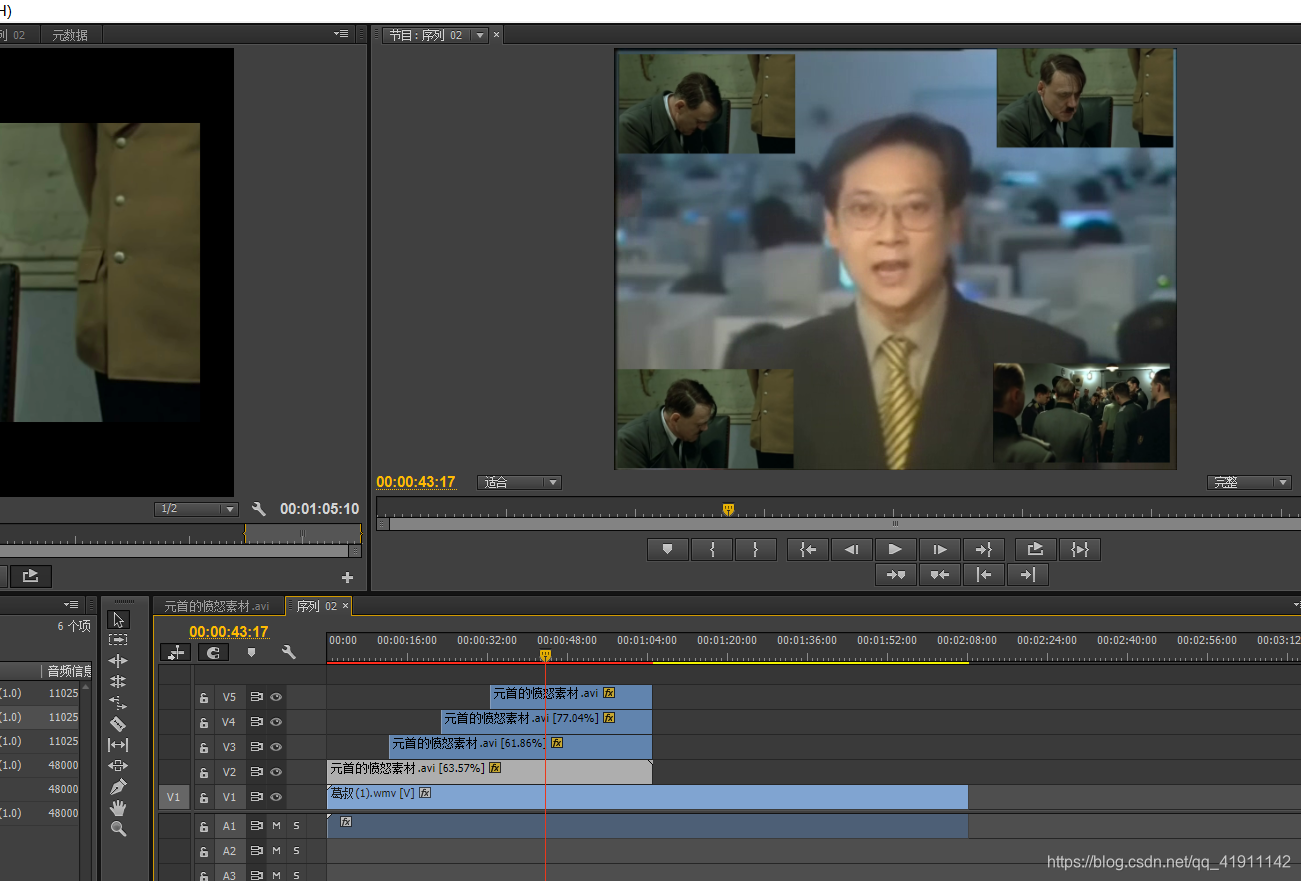Open project panel flyout menu

click(x=71, y=605)
